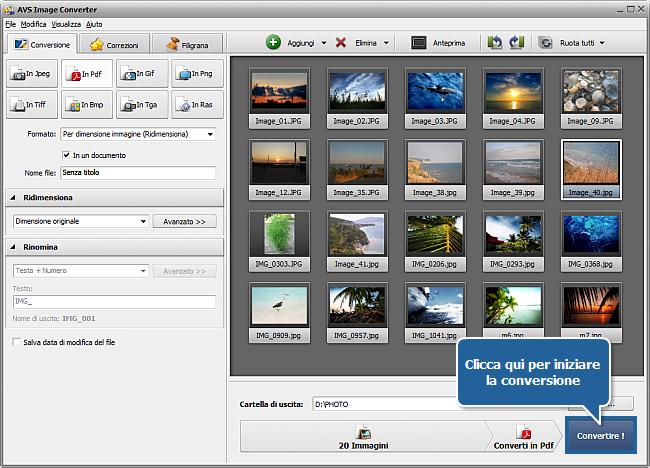Select the Image_02.JPG thumbnail

[x=357, y=93]
